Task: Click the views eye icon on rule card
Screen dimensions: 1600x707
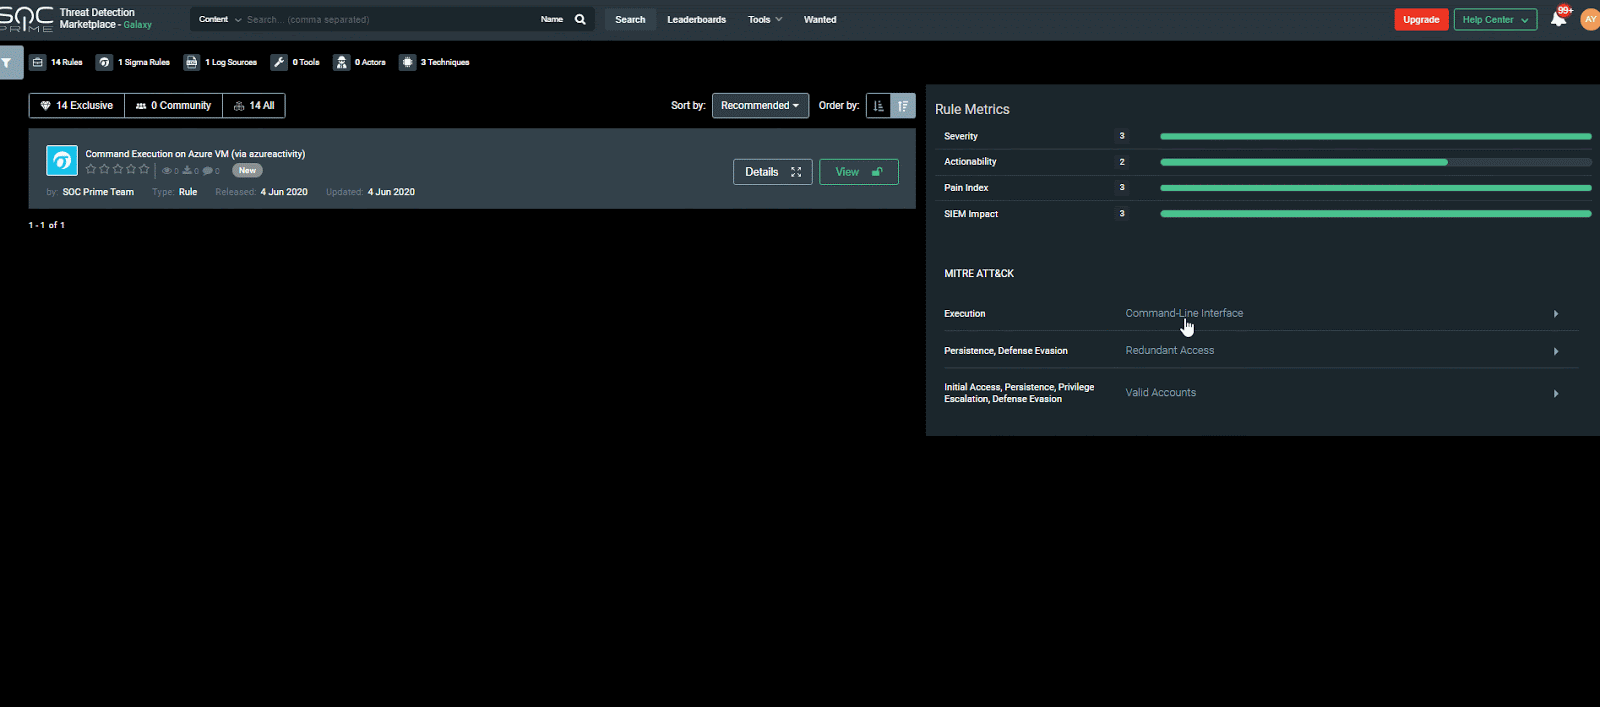Action: pos(167,171)
